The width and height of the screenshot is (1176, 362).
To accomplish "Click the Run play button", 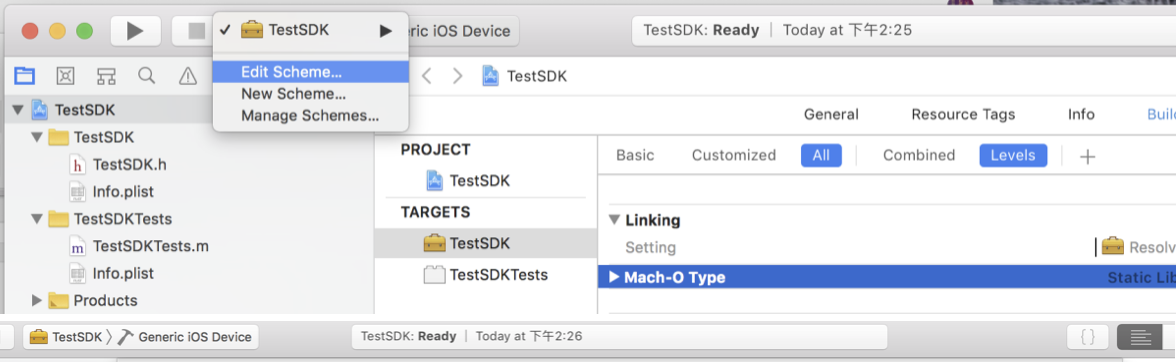I will (135, 31).
